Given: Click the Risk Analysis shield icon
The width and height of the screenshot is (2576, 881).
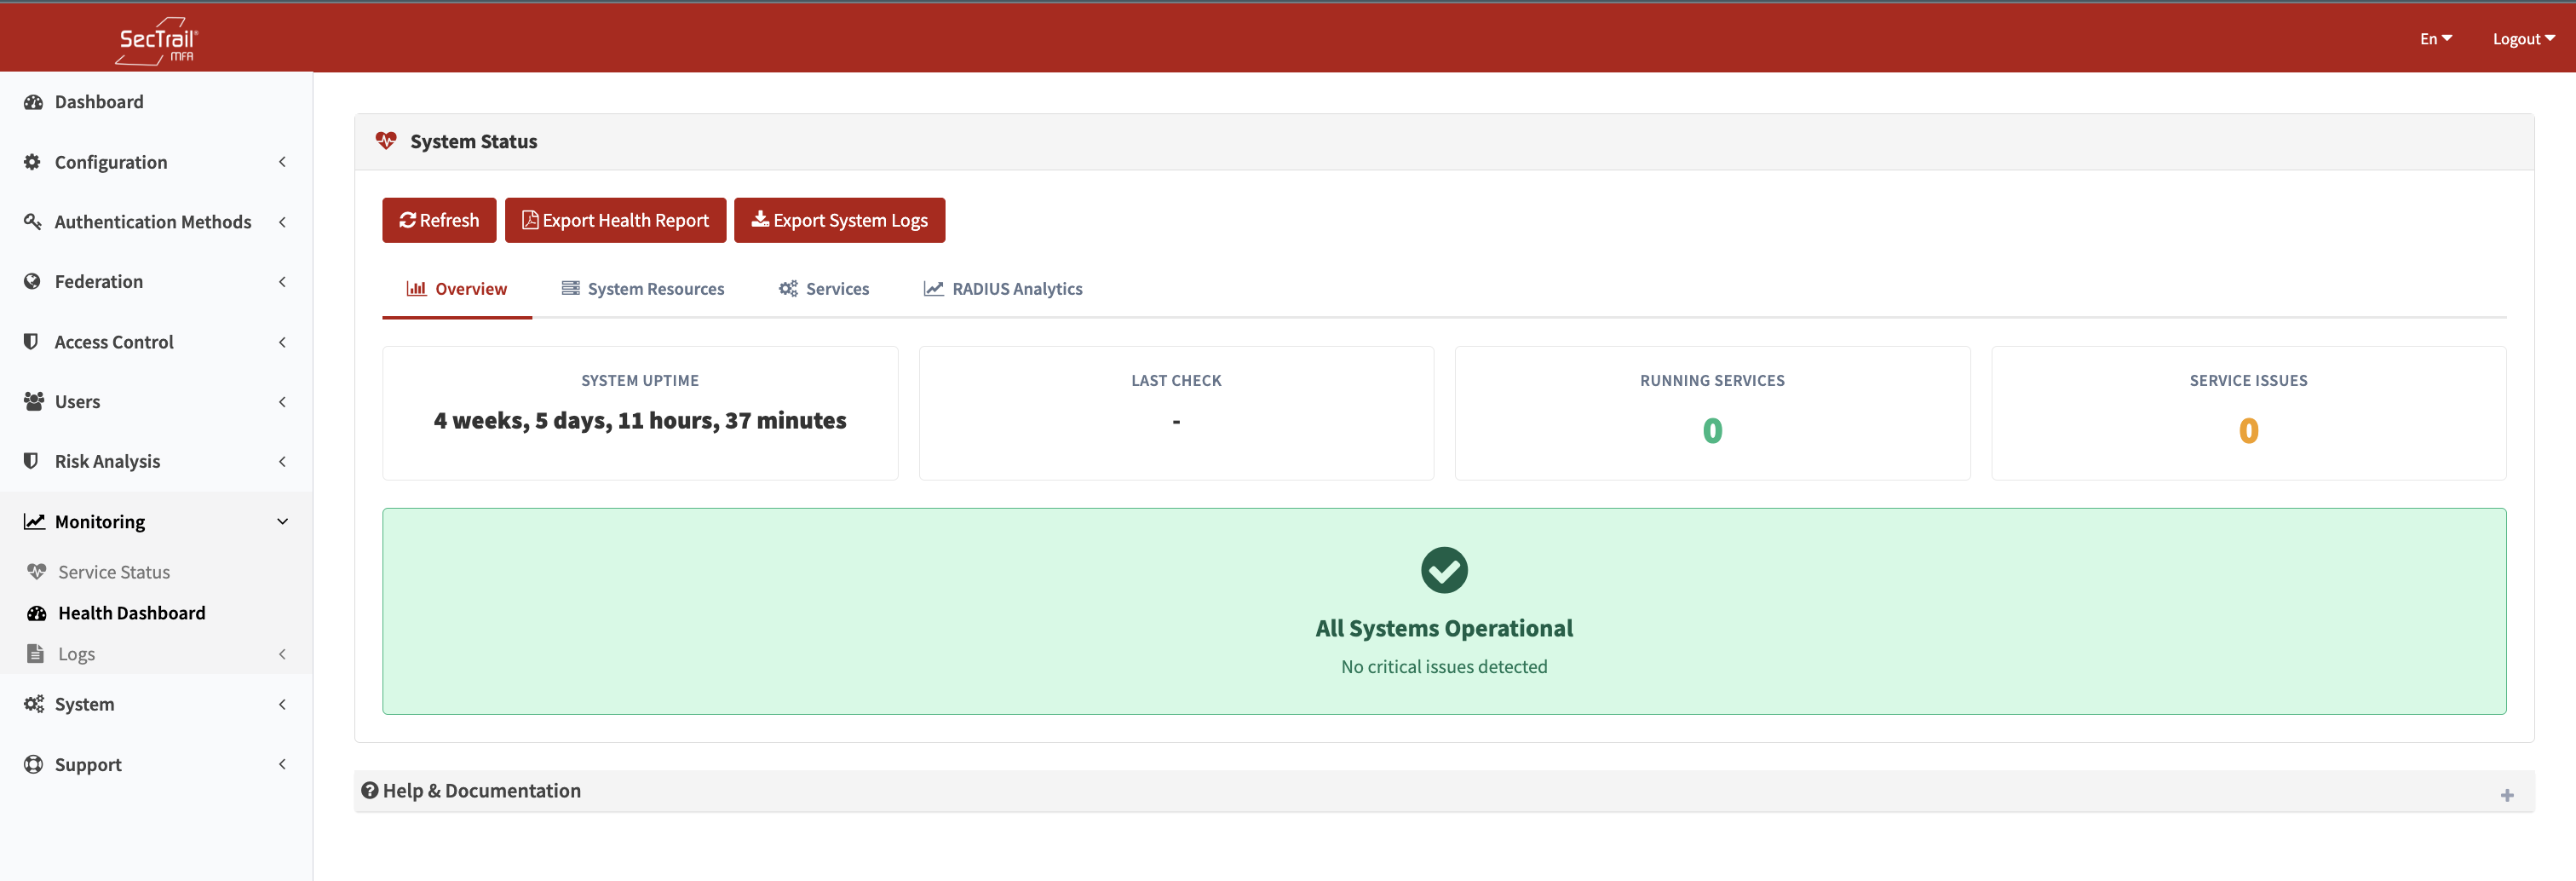Looking at the screenshot, I should [x=33, y=461].
